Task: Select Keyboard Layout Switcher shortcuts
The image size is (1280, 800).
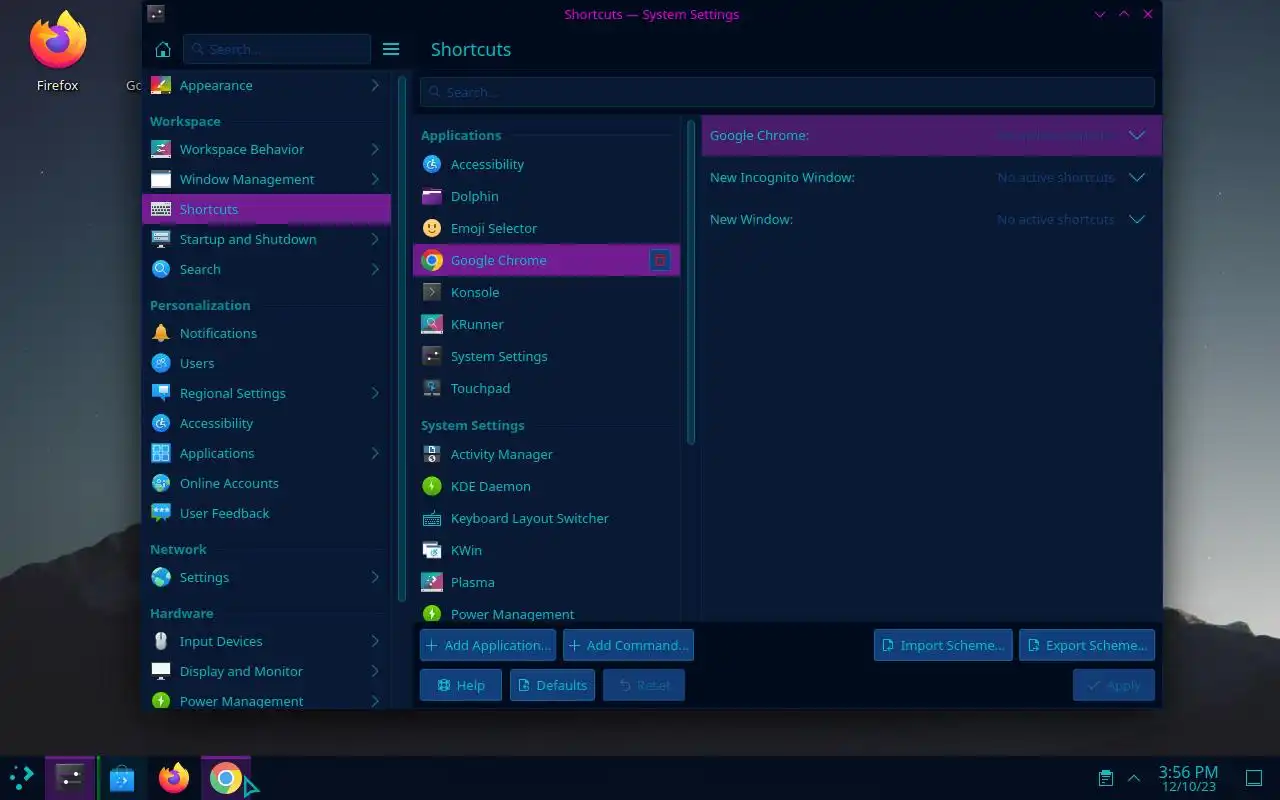Action: click(x=546, y=518)
